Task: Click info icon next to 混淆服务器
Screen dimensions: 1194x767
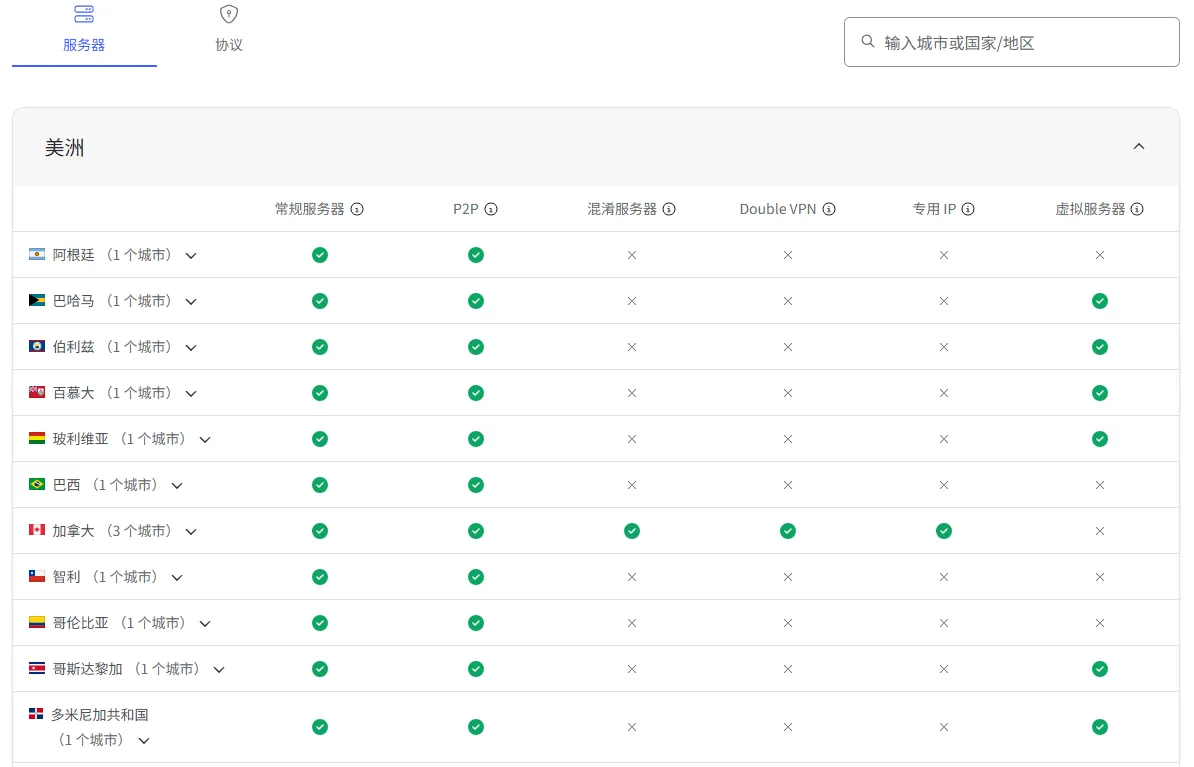Action: click(669, 210)
